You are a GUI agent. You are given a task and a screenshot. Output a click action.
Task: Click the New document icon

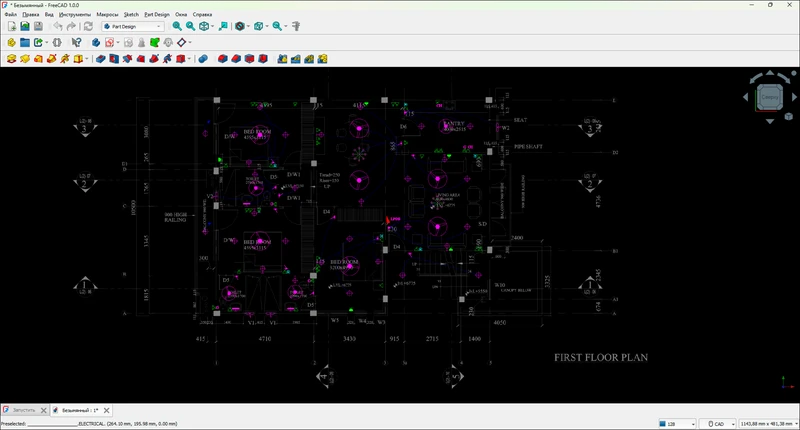coord(12,27)
